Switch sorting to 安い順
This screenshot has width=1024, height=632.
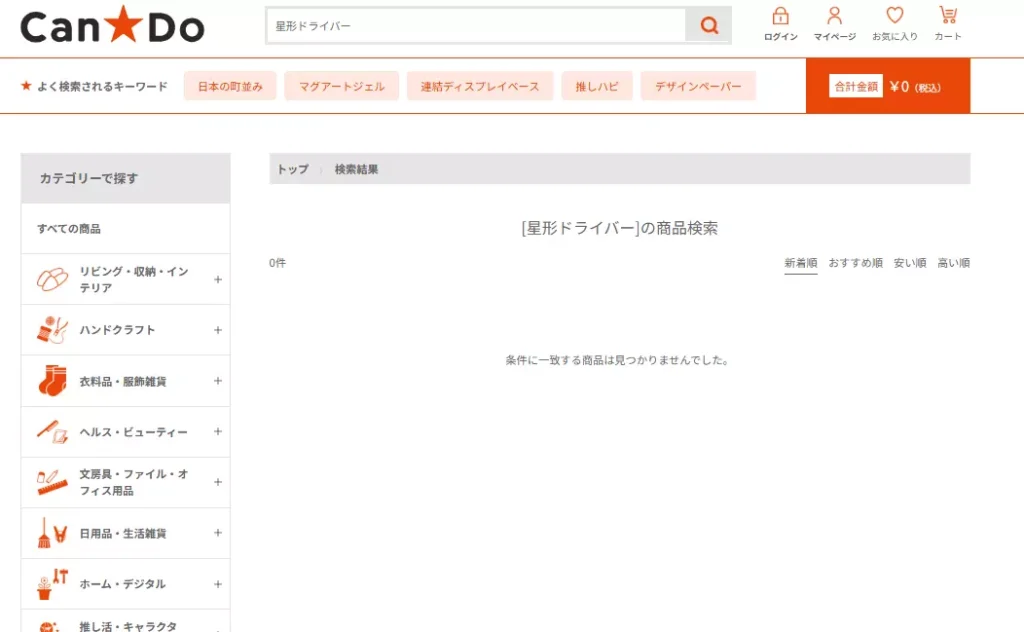[x=908, y=262]
